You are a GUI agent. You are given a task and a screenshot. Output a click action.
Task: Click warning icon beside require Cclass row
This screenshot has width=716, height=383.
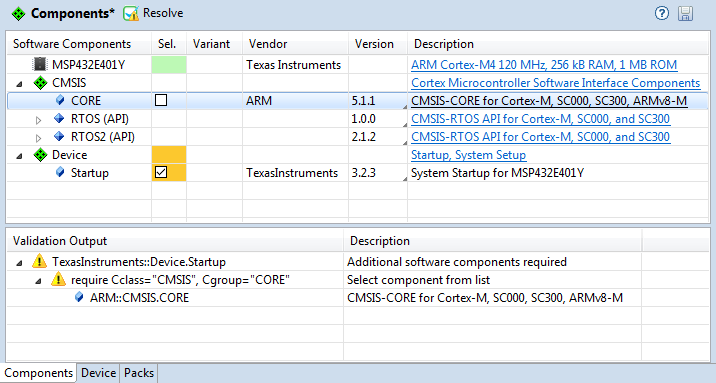tap(58, 279)
